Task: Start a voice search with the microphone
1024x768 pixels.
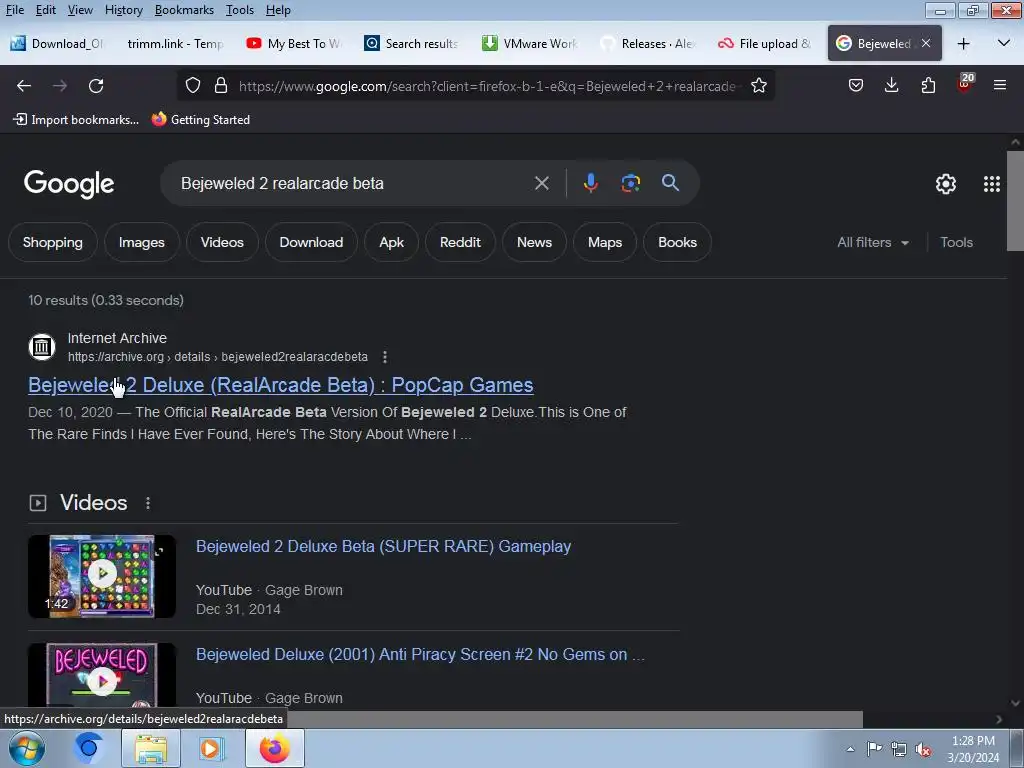Action: [590, 184]
